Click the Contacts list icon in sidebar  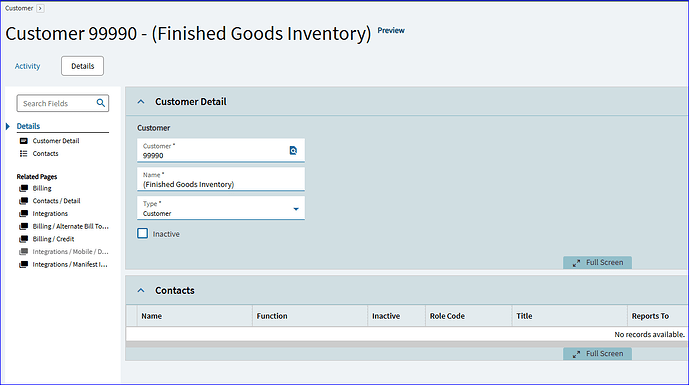coord(24,154)
